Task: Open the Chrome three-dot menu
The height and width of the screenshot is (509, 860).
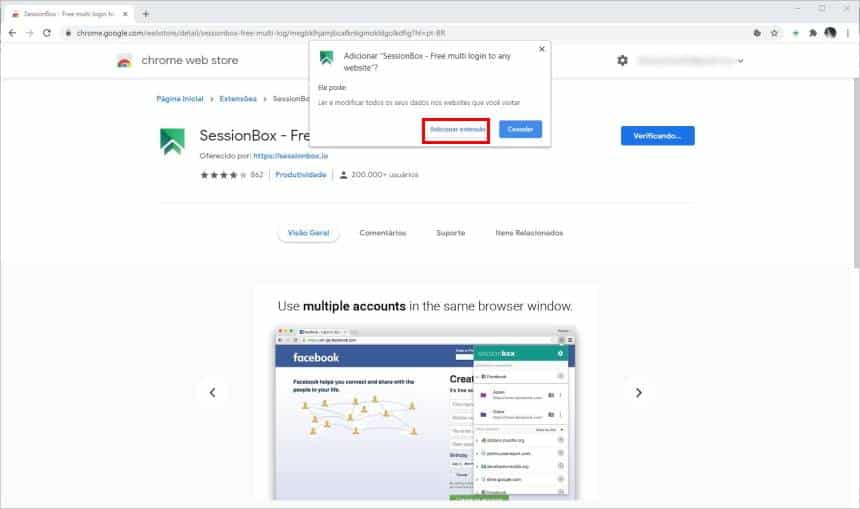Action: pos(848,33)
